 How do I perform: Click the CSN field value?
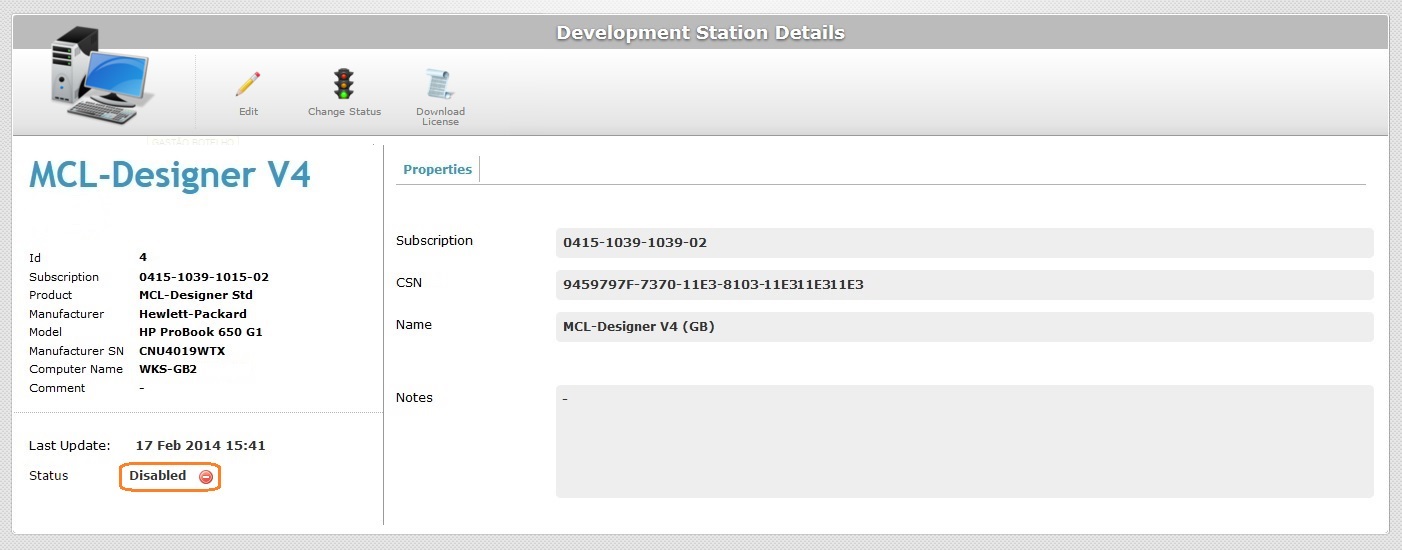click(964, 285)
